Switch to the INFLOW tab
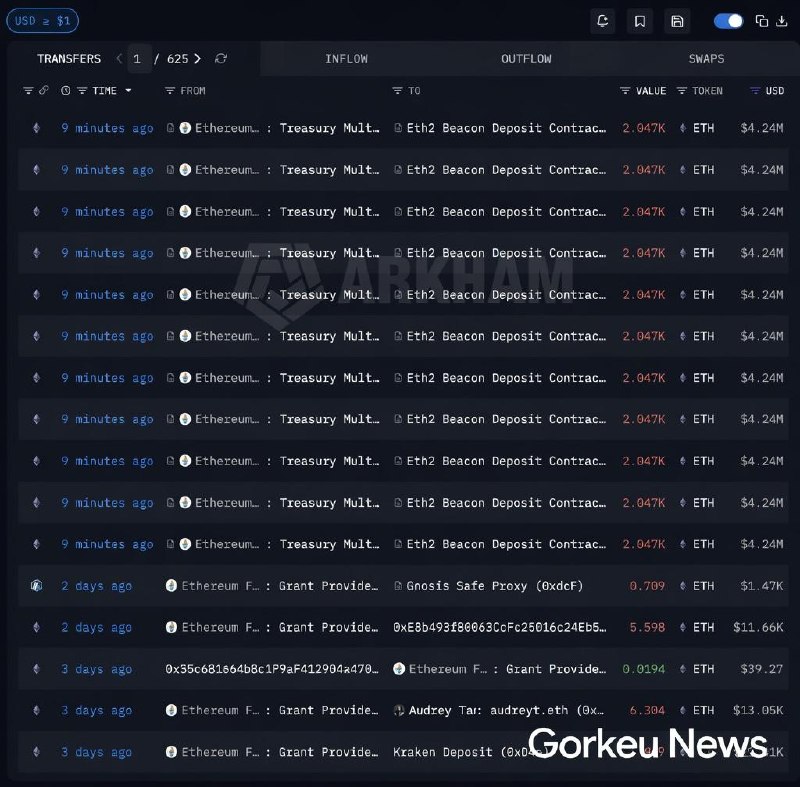Image resolution: width=800 pixels, height=787 pixels. 346,58
